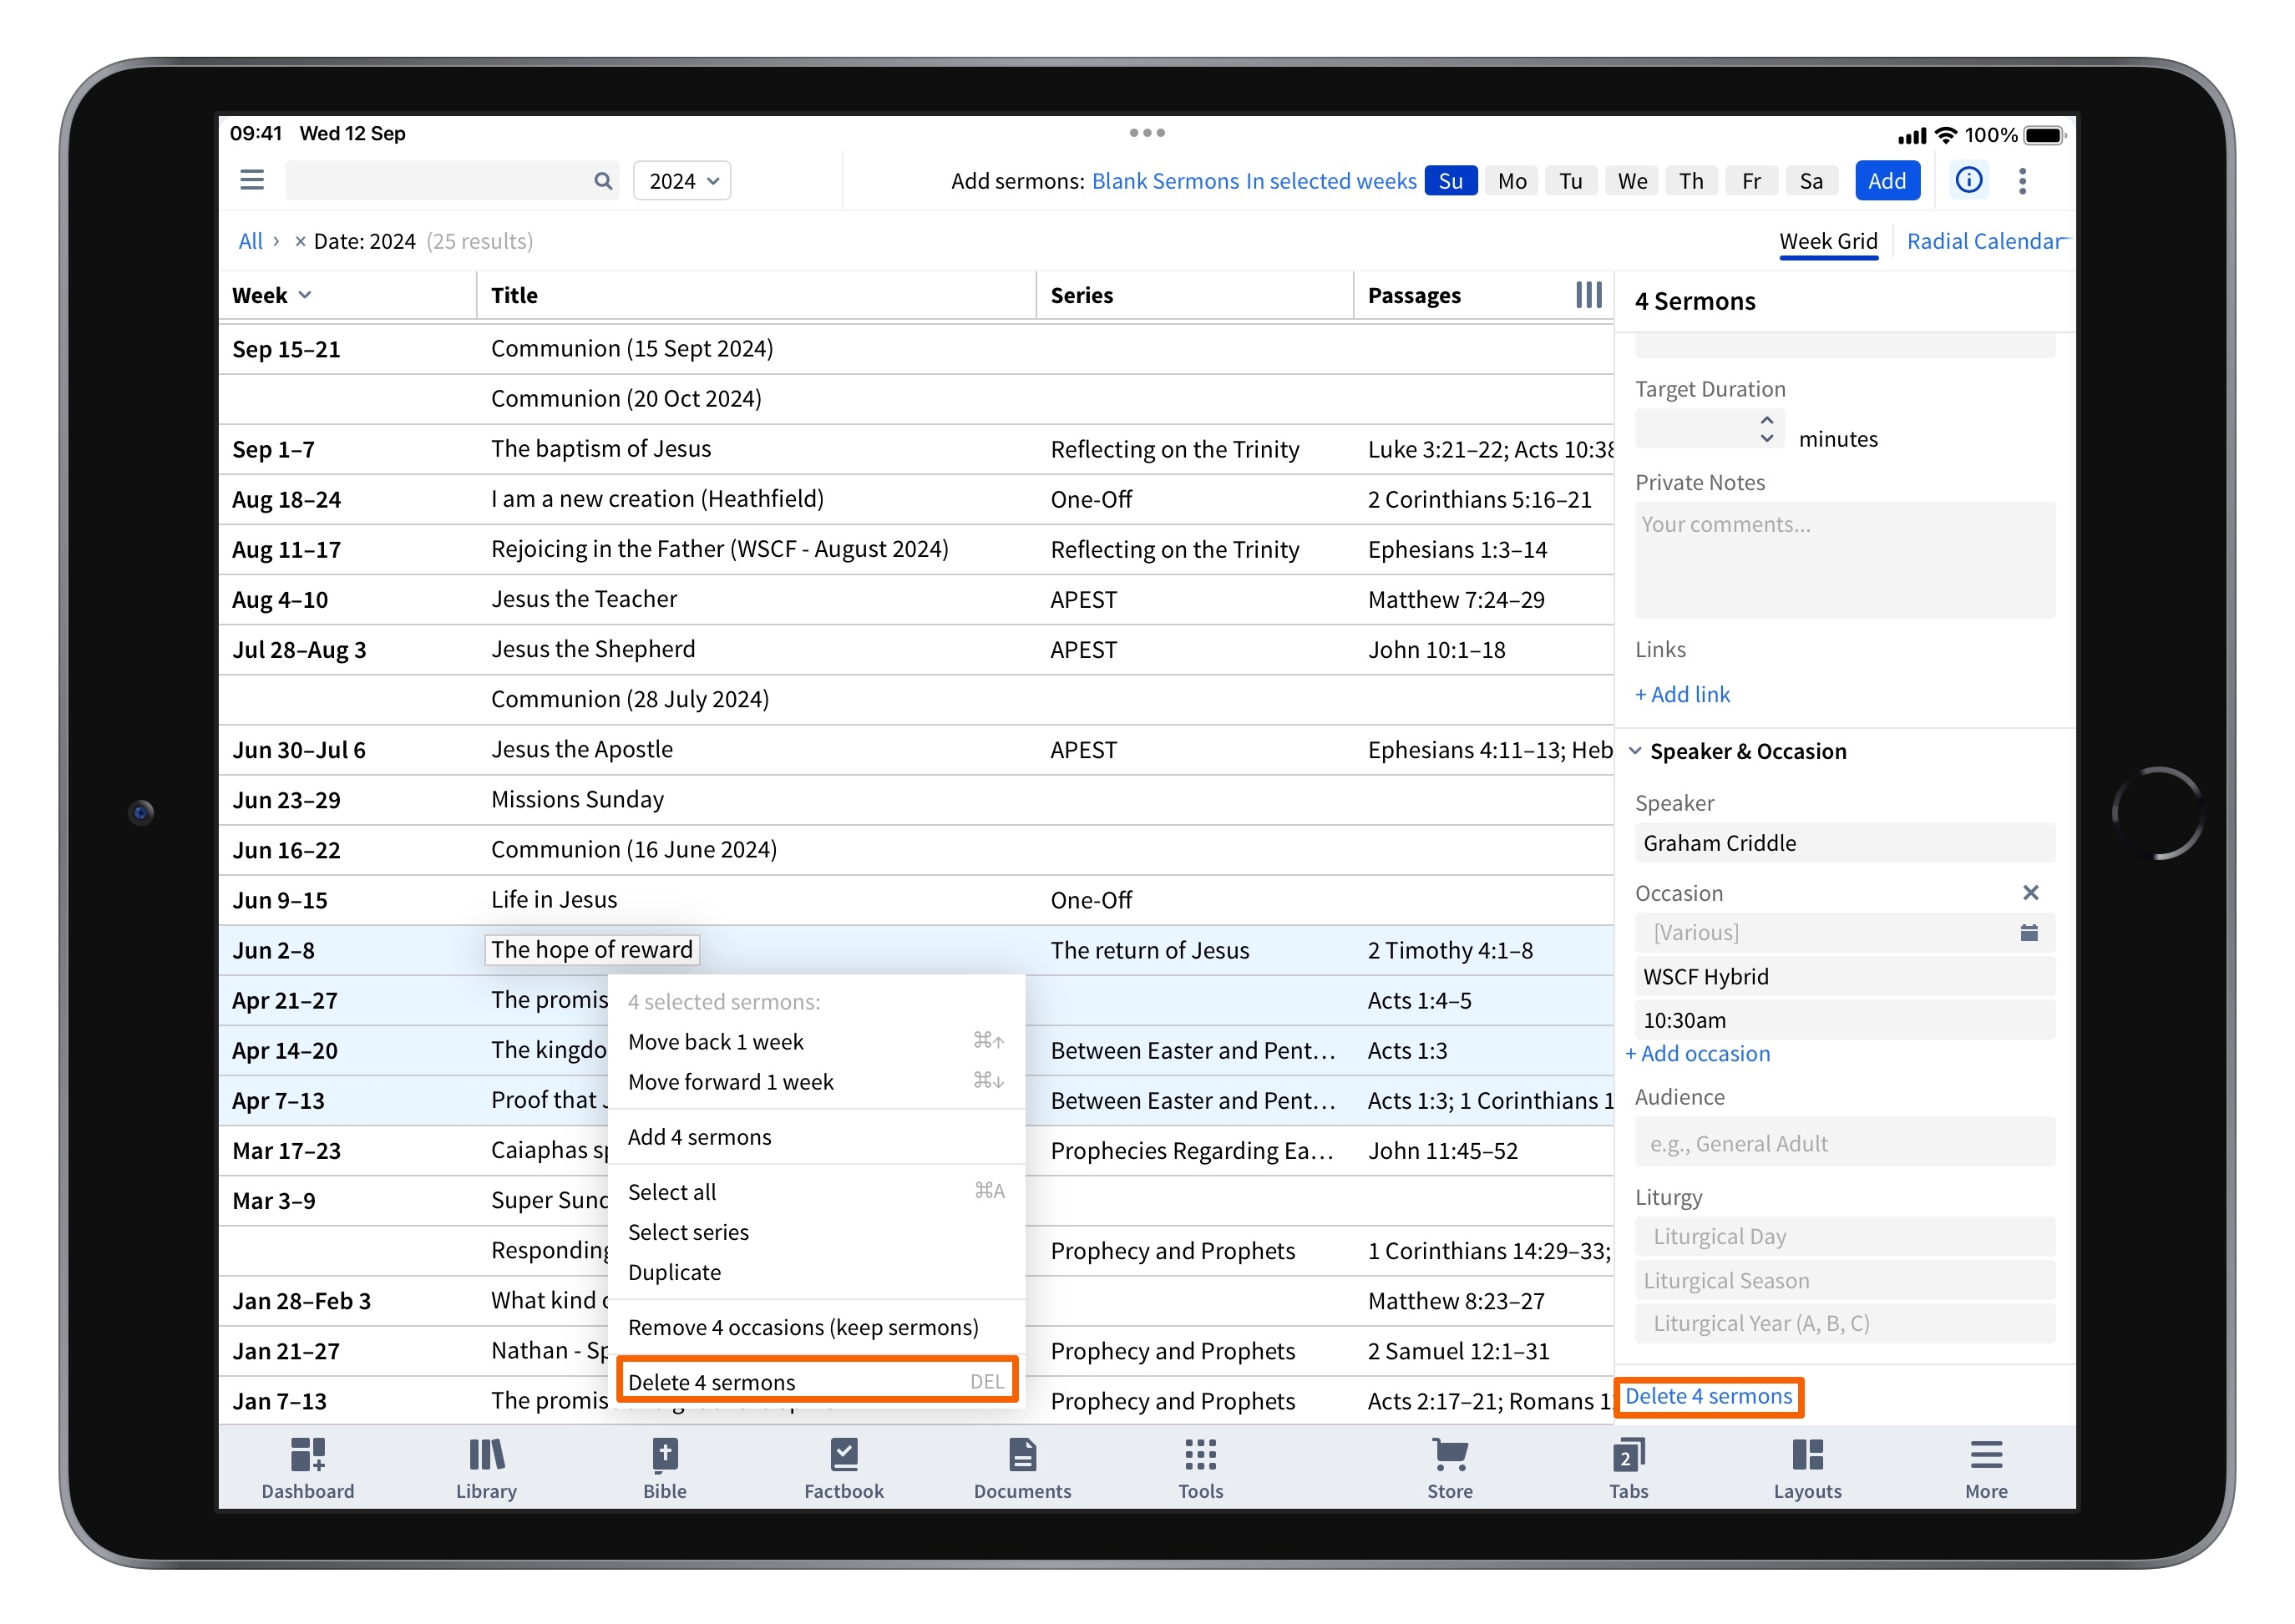Toggle Sa day for sermons
Viewport: 2295px width, 1624px height.
[1811, 181]
